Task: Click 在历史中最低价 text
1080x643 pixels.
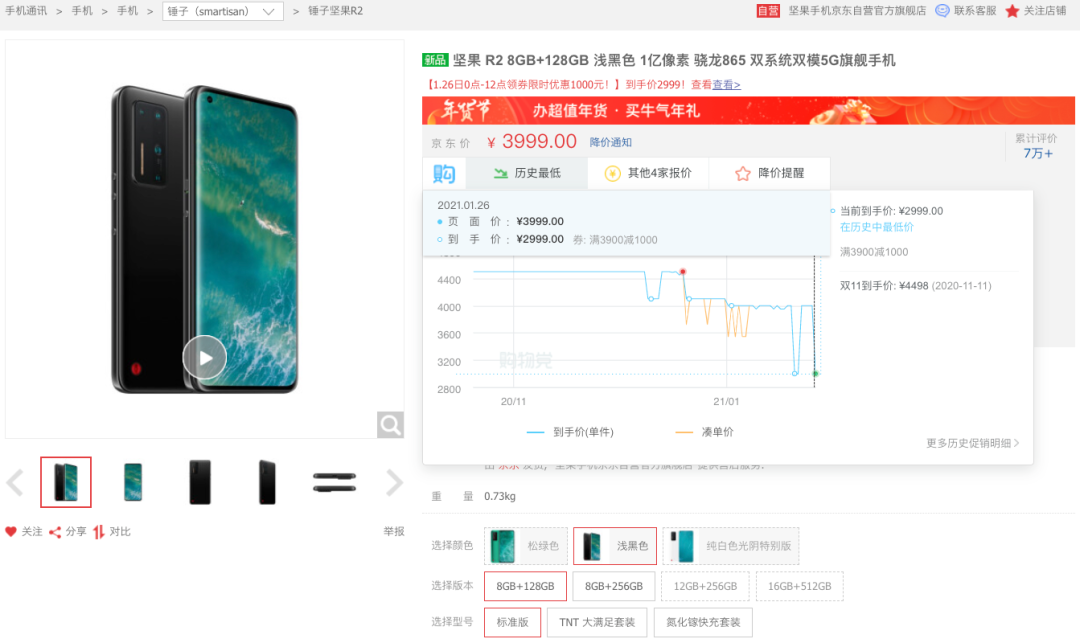Action: [x=877, y=227]
